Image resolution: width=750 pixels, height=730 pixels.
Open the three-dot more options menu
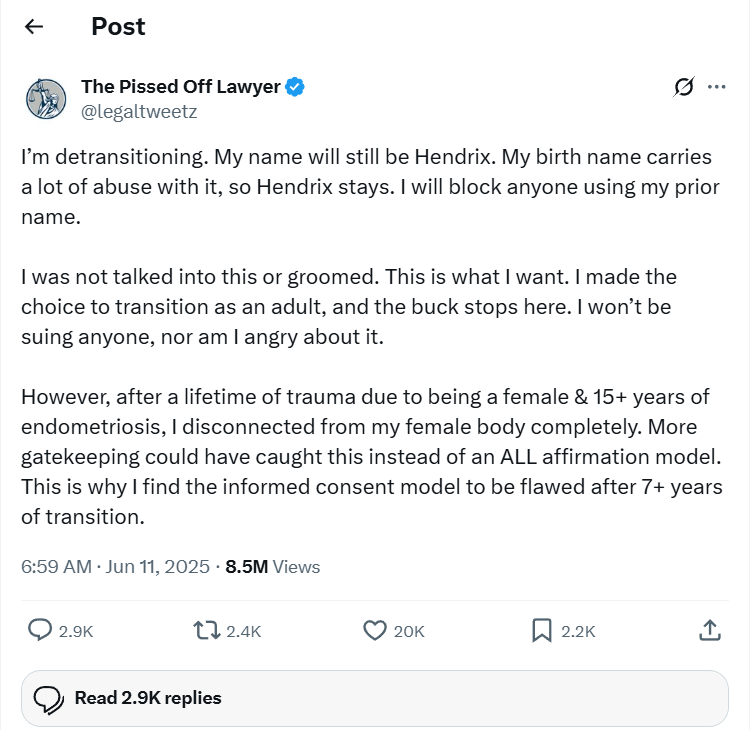point(716,87)
